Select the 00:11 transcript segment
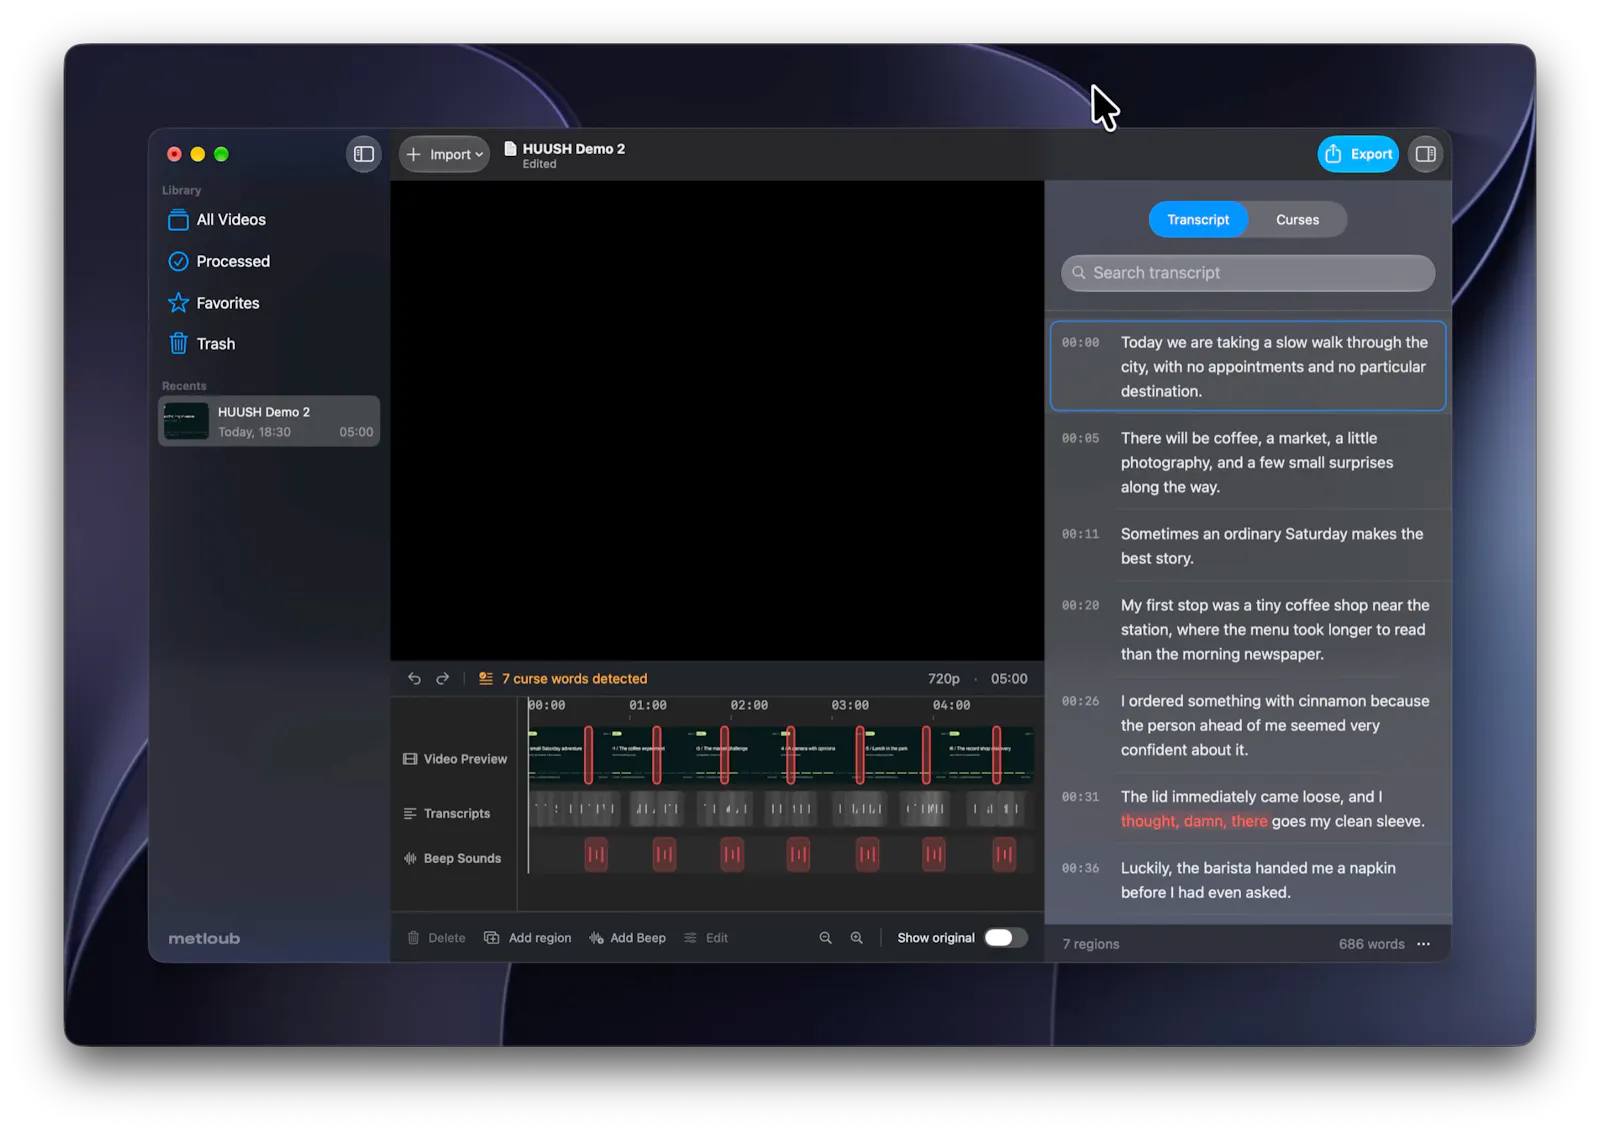This screenshot has height=1131, width=1600. point(1248,546)
